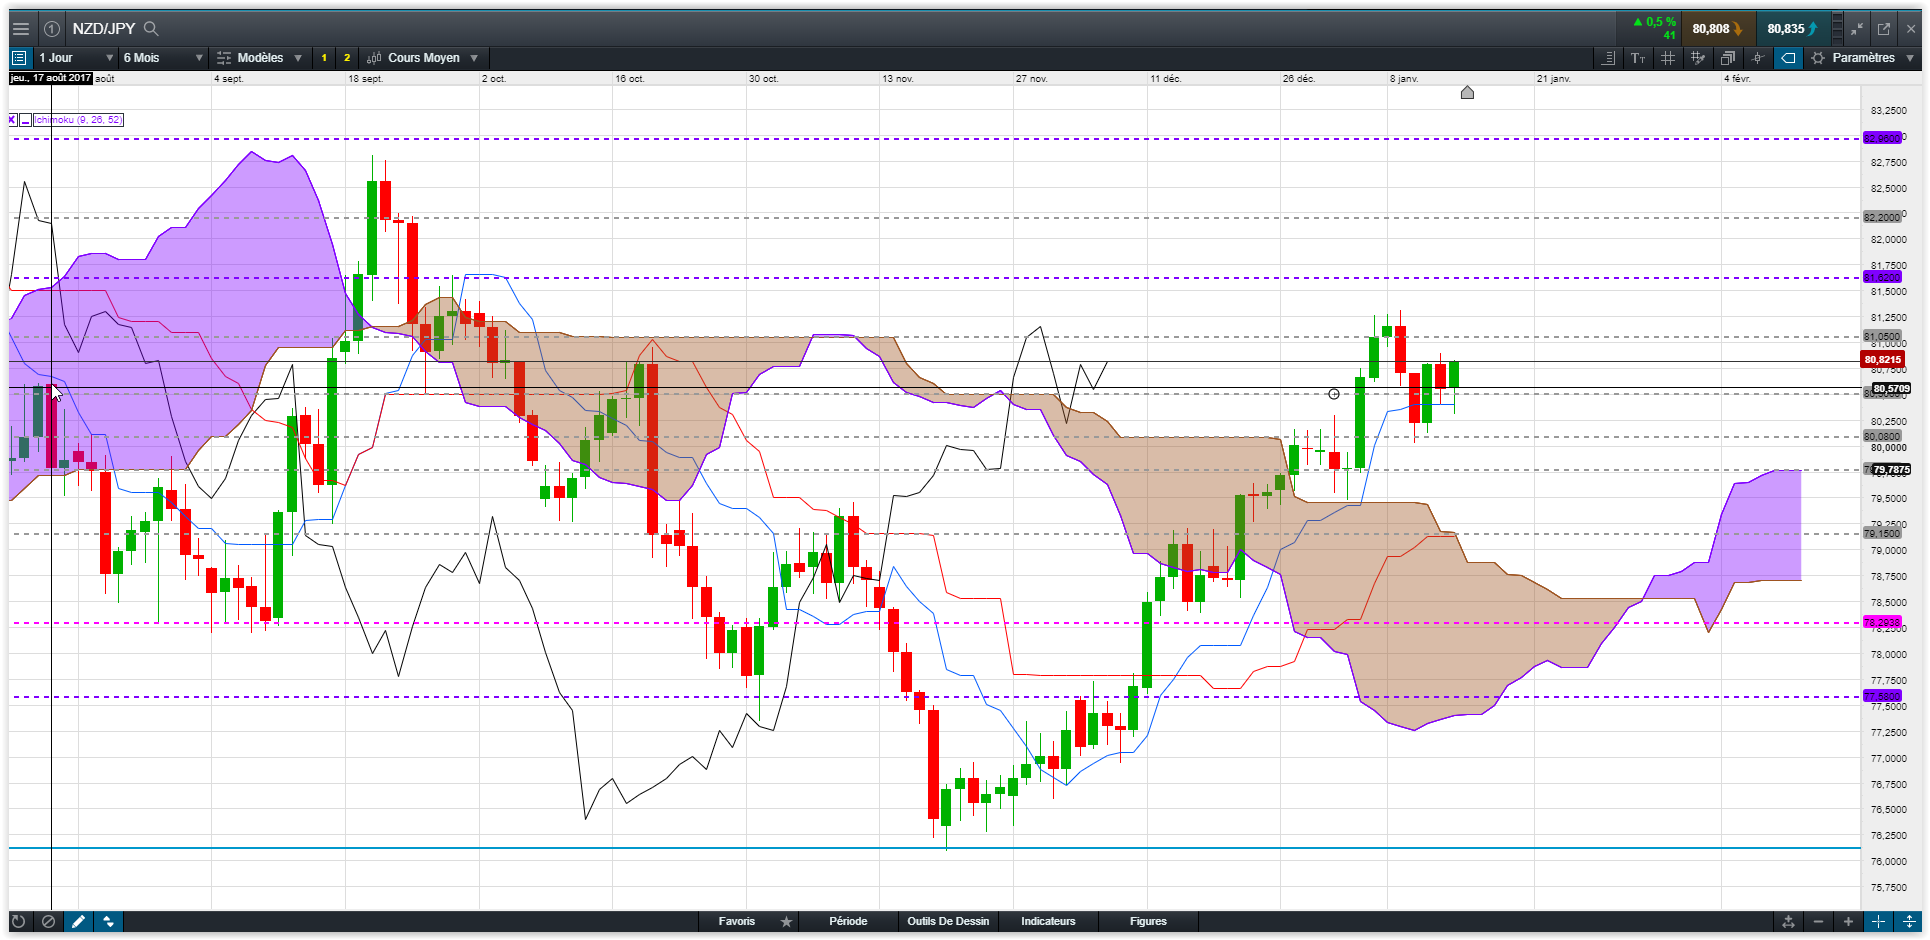The height and width of the screenshot is (940, 1930).
Task: Click the gray 79,1500 level label
Action: pos(1882,533)
